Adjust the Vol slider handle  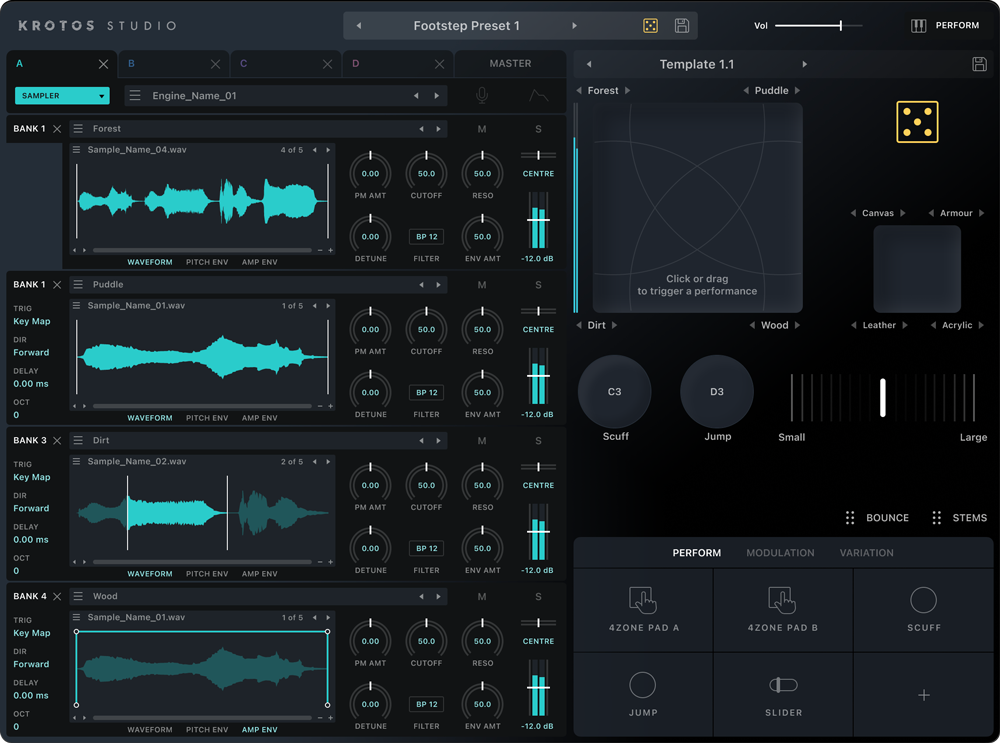pos(841,26)
